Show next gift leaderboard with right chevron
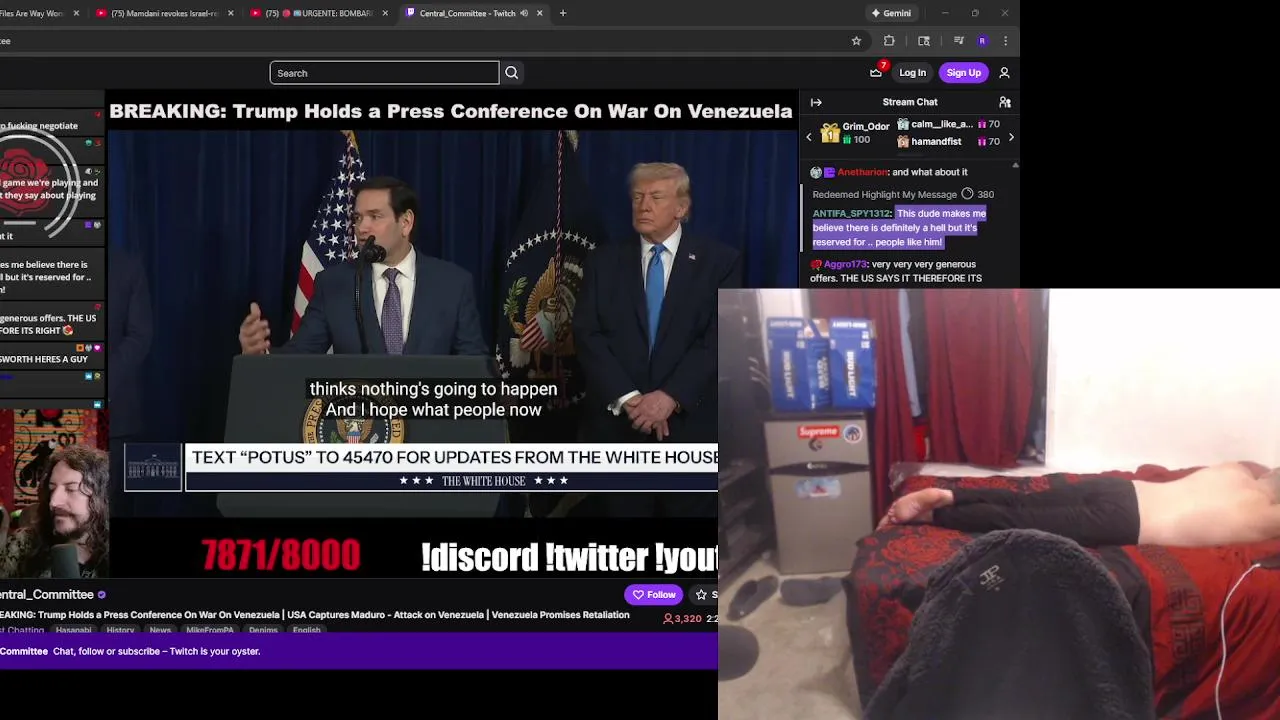Image resolution: width=1280 pixels, height=720 pixels. point(1011,137)
